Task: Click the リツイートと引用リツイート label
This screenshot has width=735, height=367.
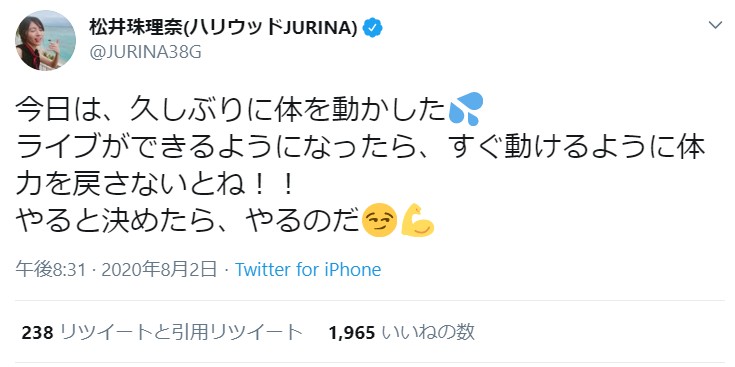Action: click(182, 332)
